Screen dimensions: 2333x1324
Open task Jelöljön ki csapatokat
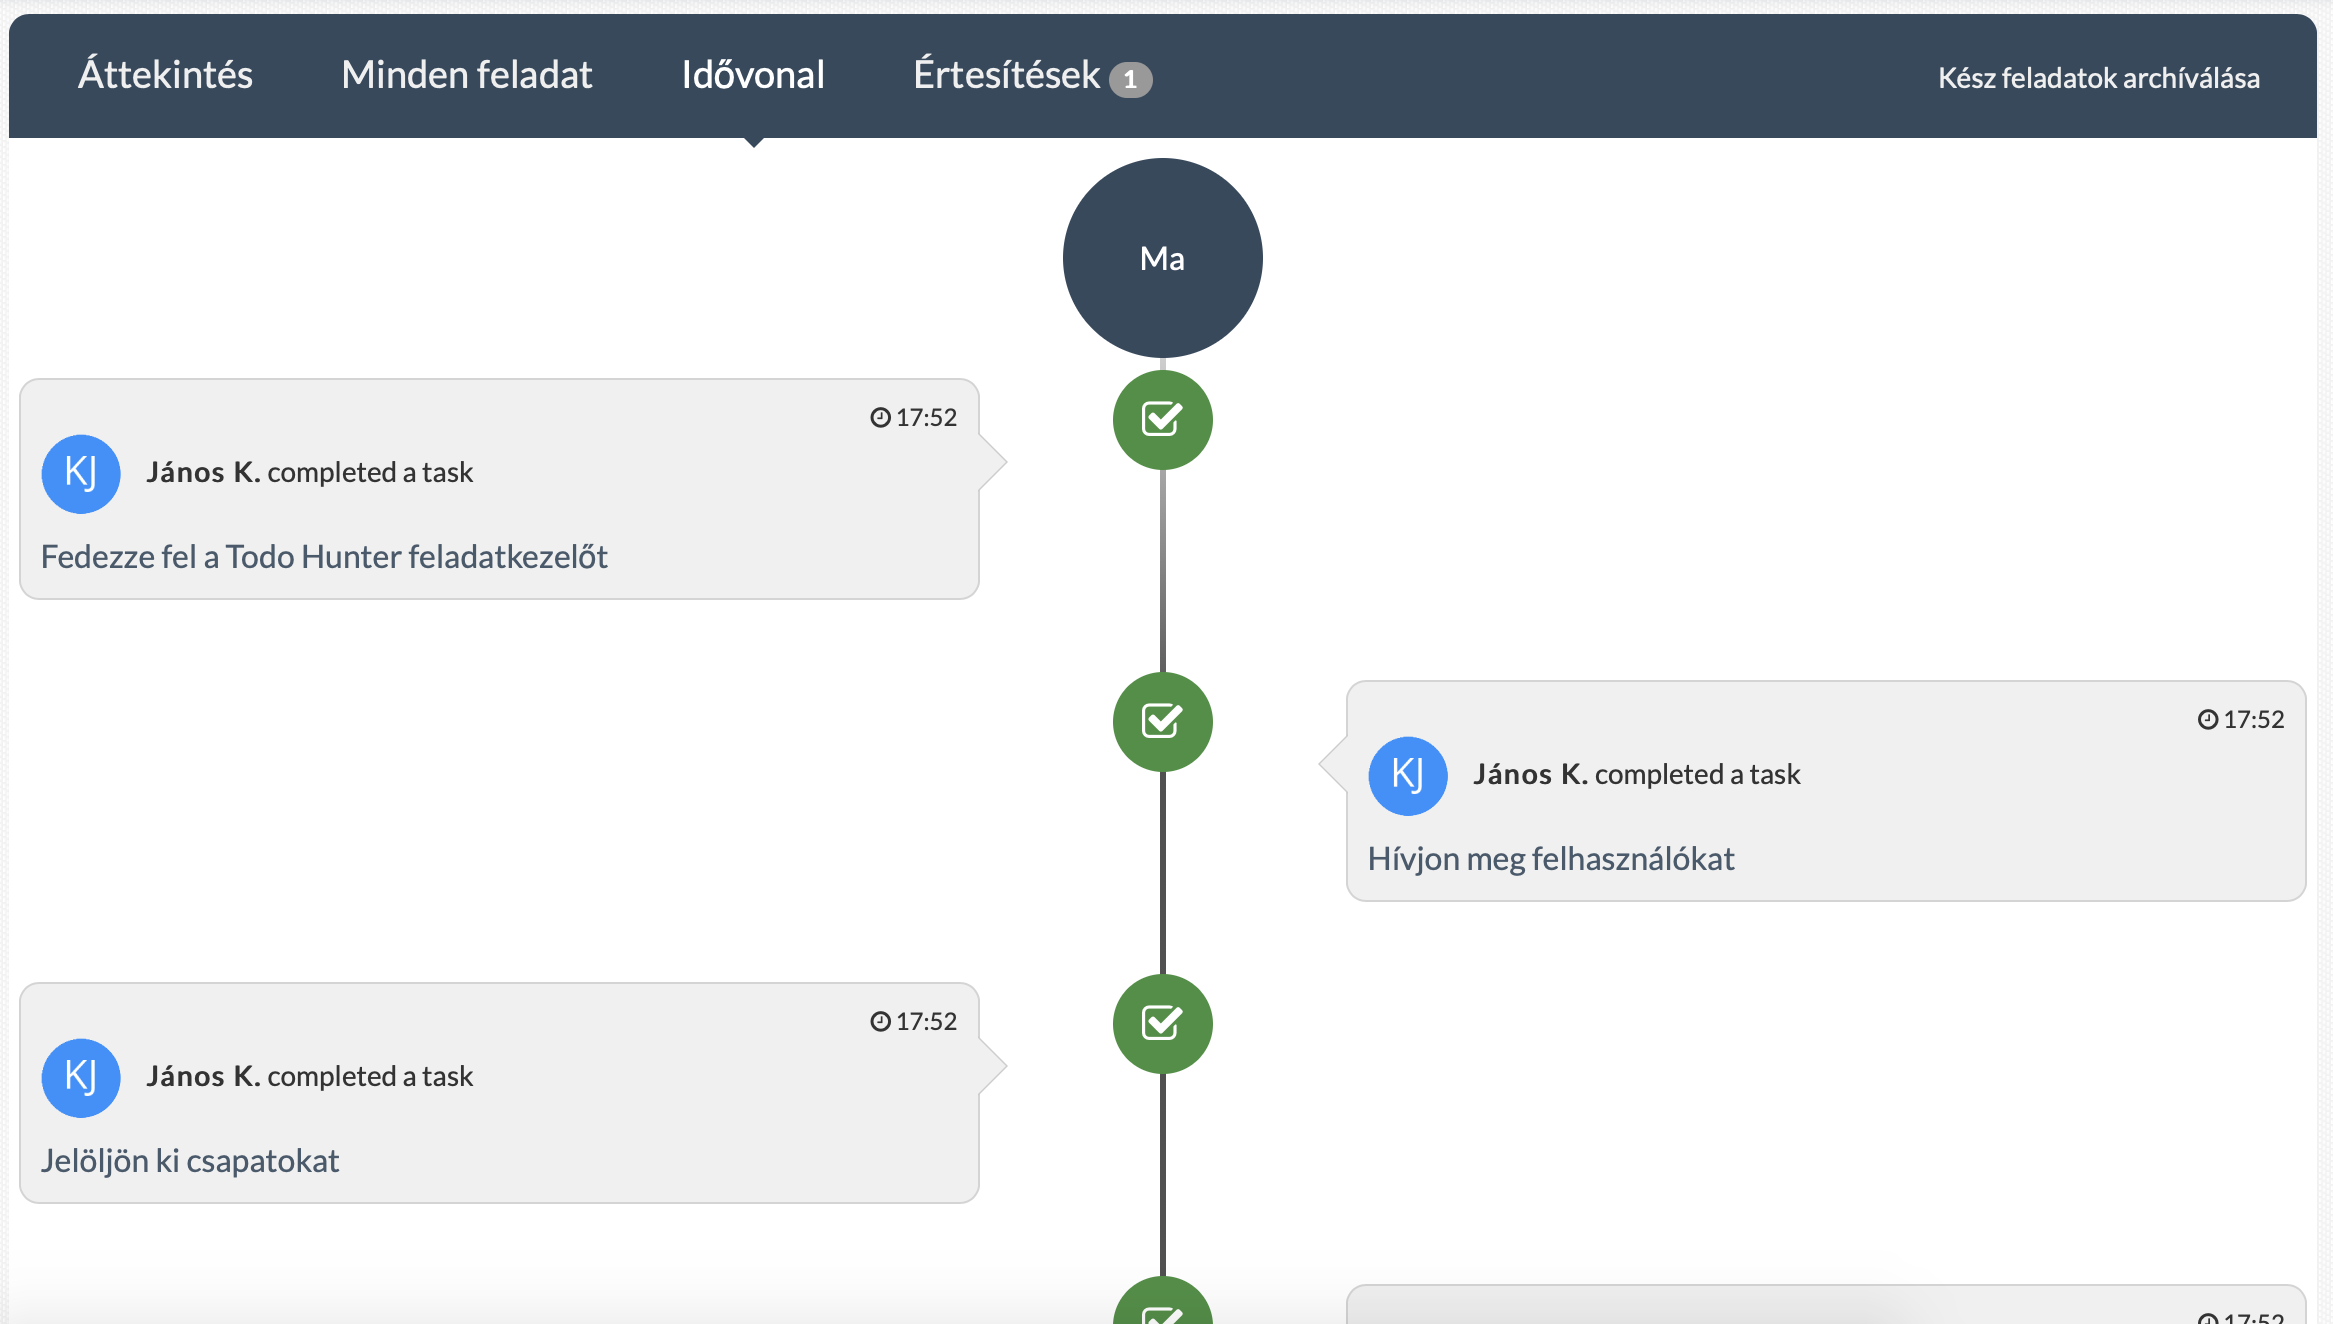pos(190,1161)
